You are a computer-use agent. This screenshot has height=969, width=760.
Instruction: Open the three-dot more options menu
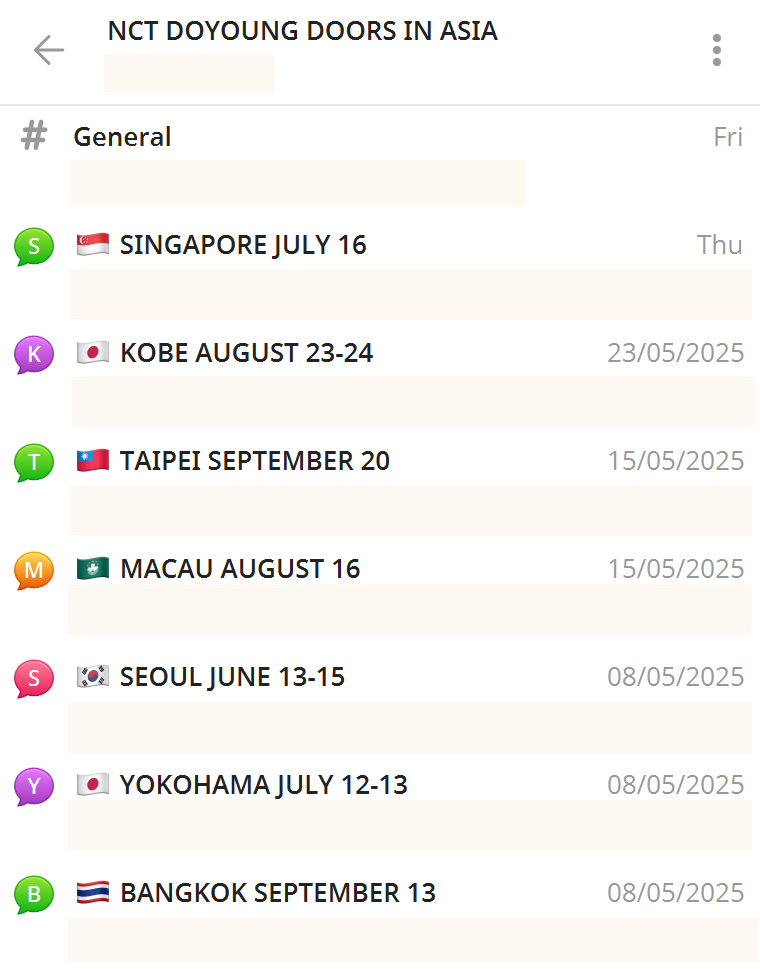[x=716, y=50]
